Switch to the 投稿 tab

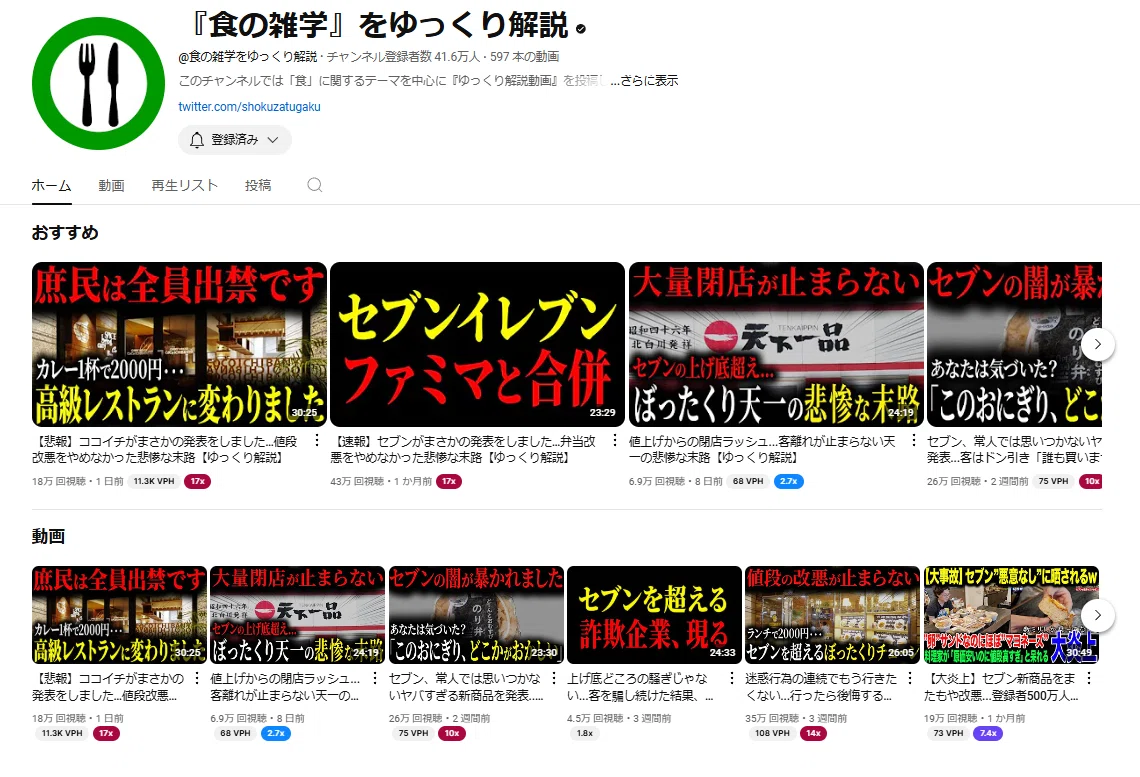258,185
